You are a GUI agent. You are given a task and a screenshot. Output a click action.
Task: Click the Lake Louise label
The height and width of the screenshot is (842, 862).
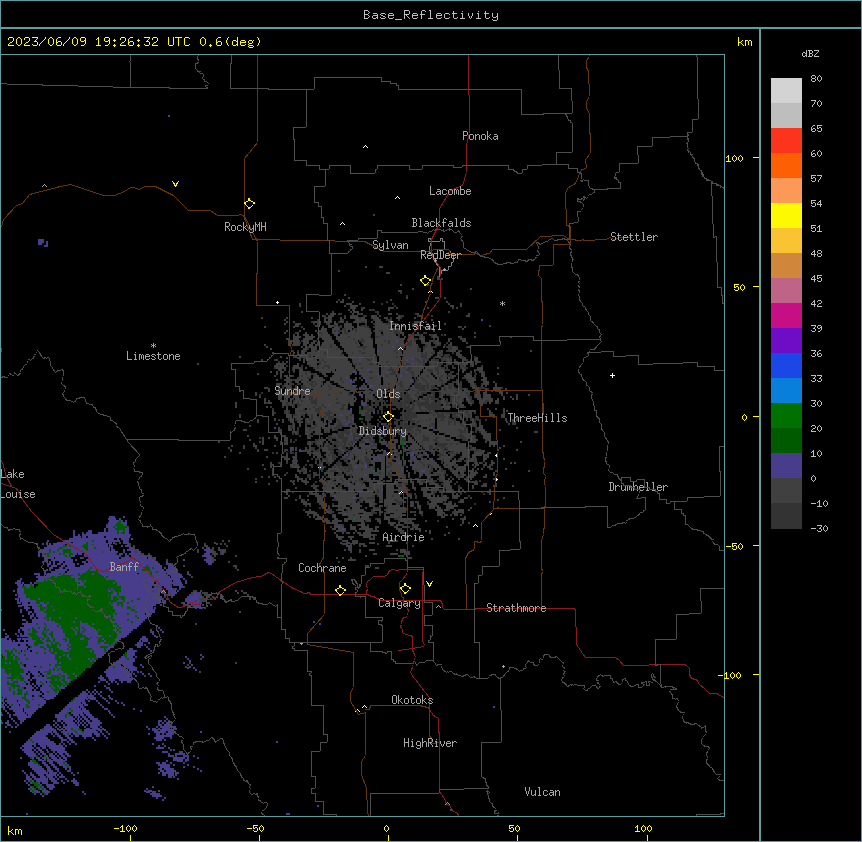[18, 484]
